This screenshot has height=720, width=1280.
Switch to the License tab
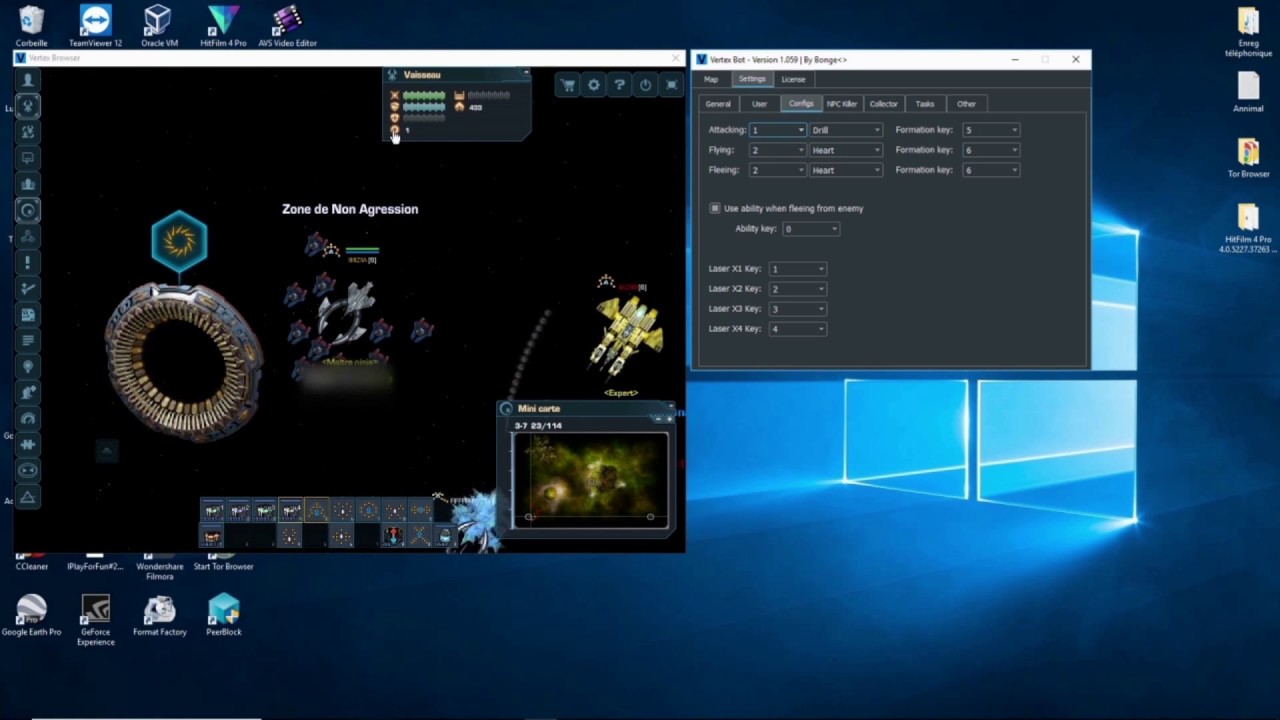click(793, 79)
